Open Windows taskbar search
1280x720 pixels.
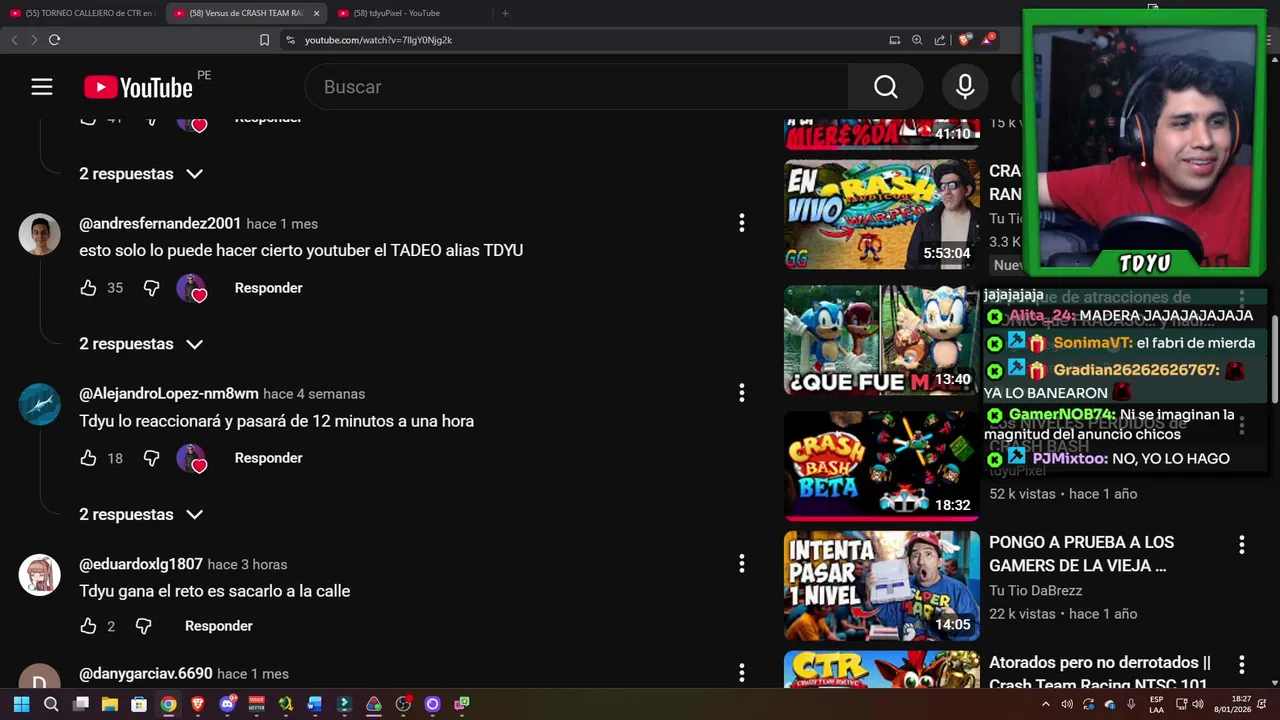coord(51,704)
